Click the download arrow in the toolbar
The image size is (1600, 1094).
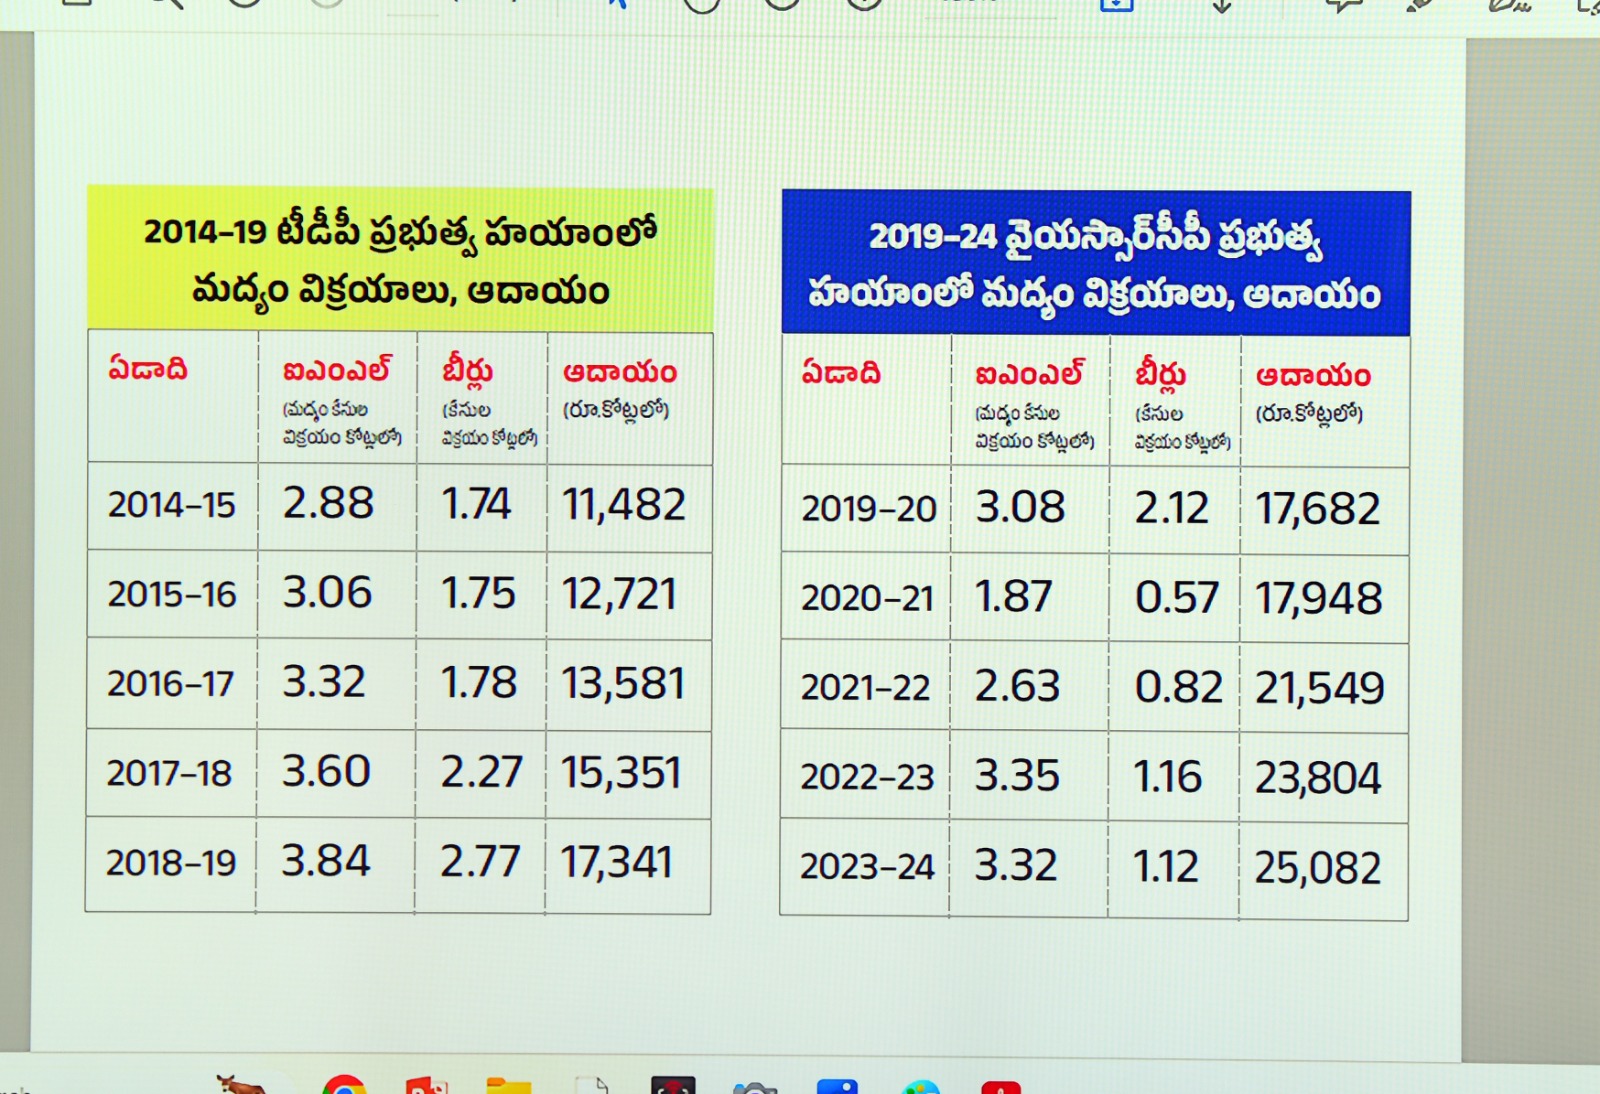coord(1222,4)
